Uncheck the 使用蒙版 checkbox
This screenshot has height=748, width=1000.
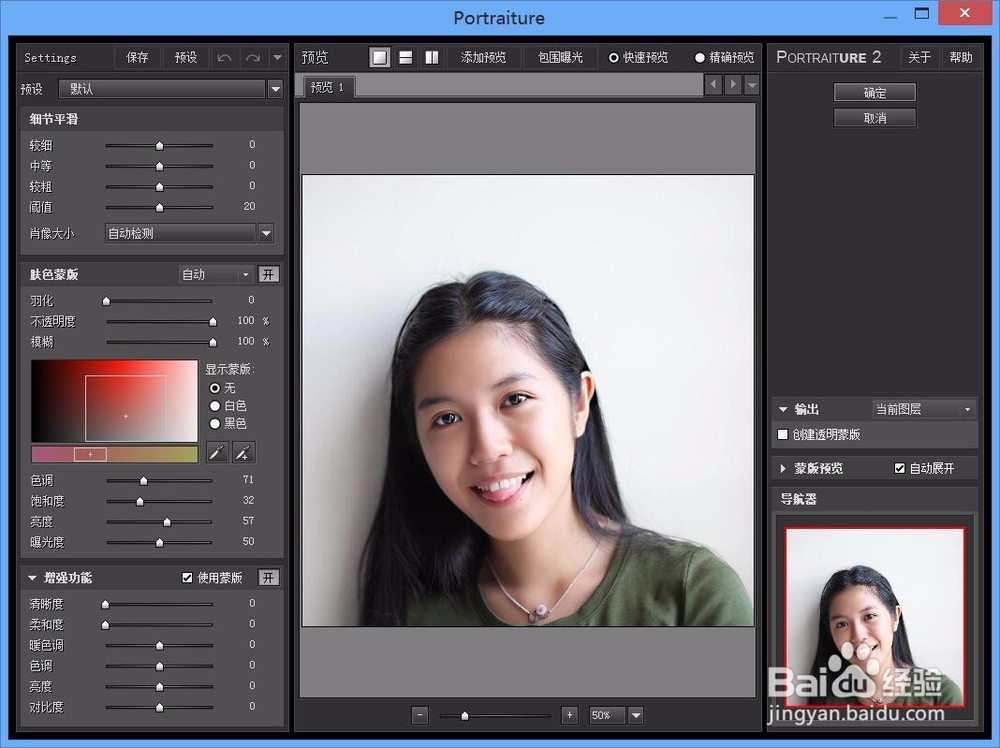pyautogui.click(x=188, y=577)
